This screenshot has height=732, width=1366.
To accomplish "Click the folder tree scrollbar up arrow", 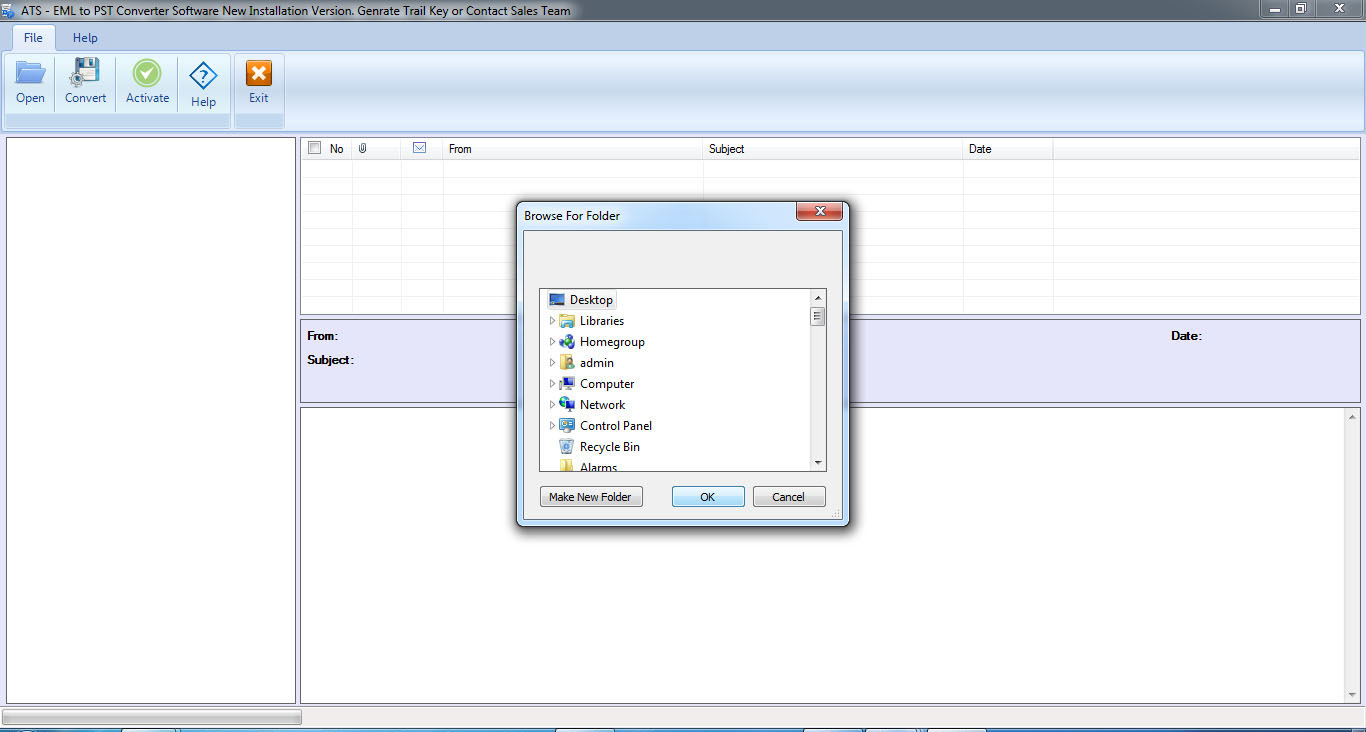I will point(818,298).
